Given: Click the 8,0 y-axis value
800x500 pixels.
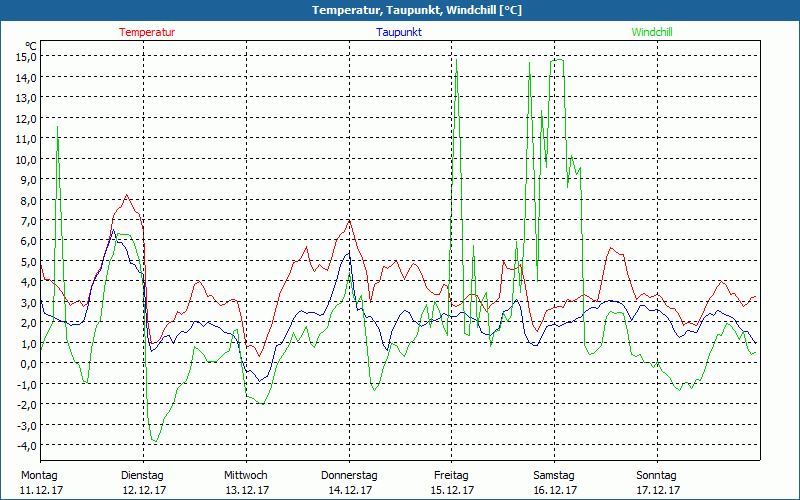Looking at the screenshot, I should (29, 200).
